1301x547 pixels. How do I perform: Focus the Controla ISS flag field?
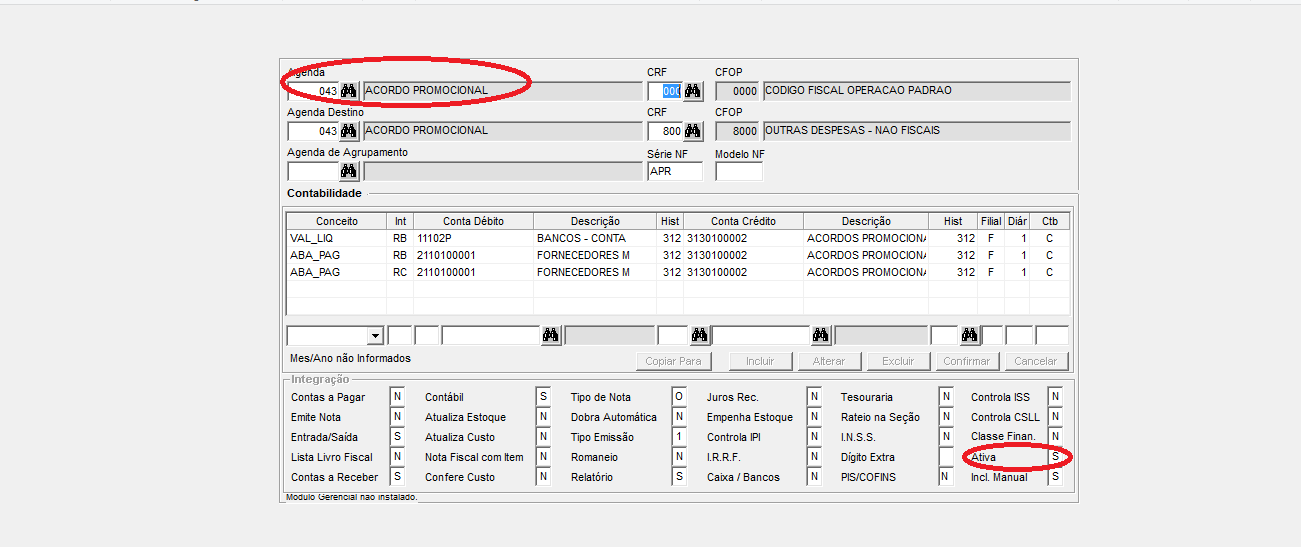click(x=1055, y=397)
